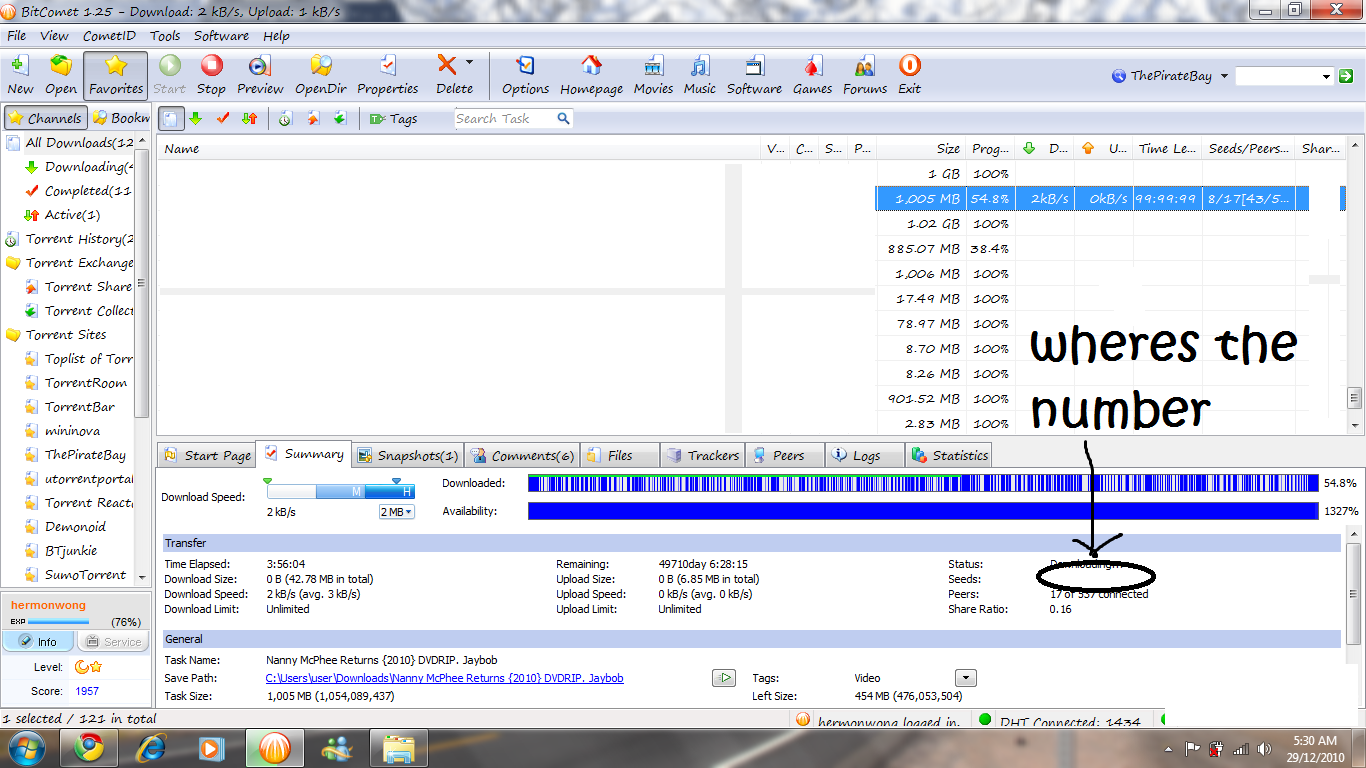Open task Properties
This screenshot has width=1366, height=768.
(x=388, y=75)
